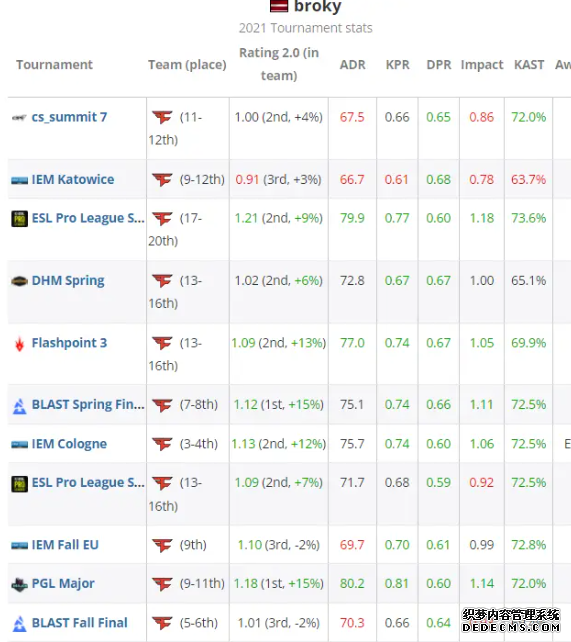Click the Impact column header

pos(482,65)
